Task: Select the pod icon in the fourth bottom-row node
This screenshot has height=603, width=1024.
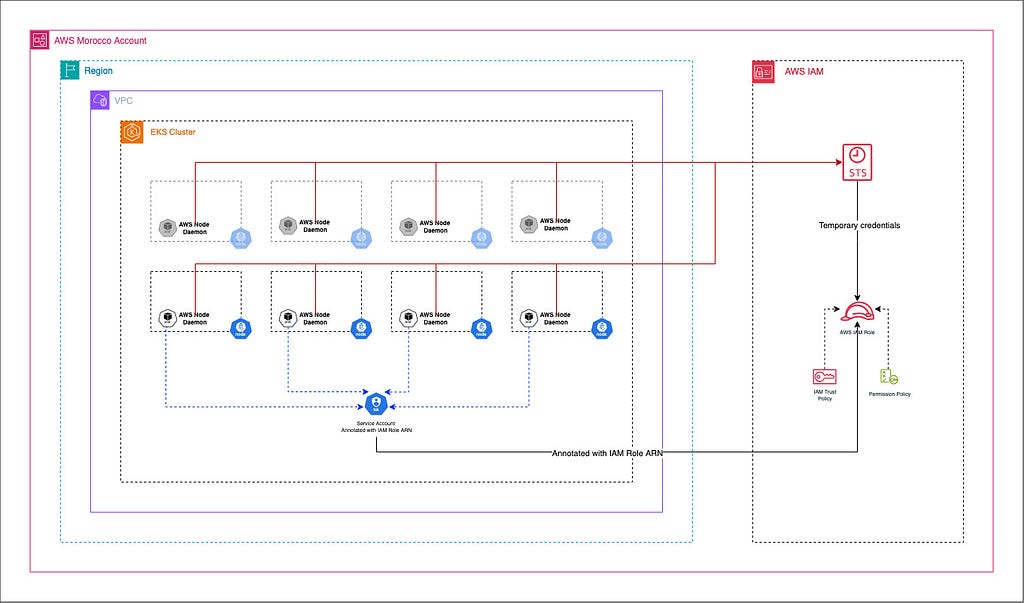Action: click(528, 318)
